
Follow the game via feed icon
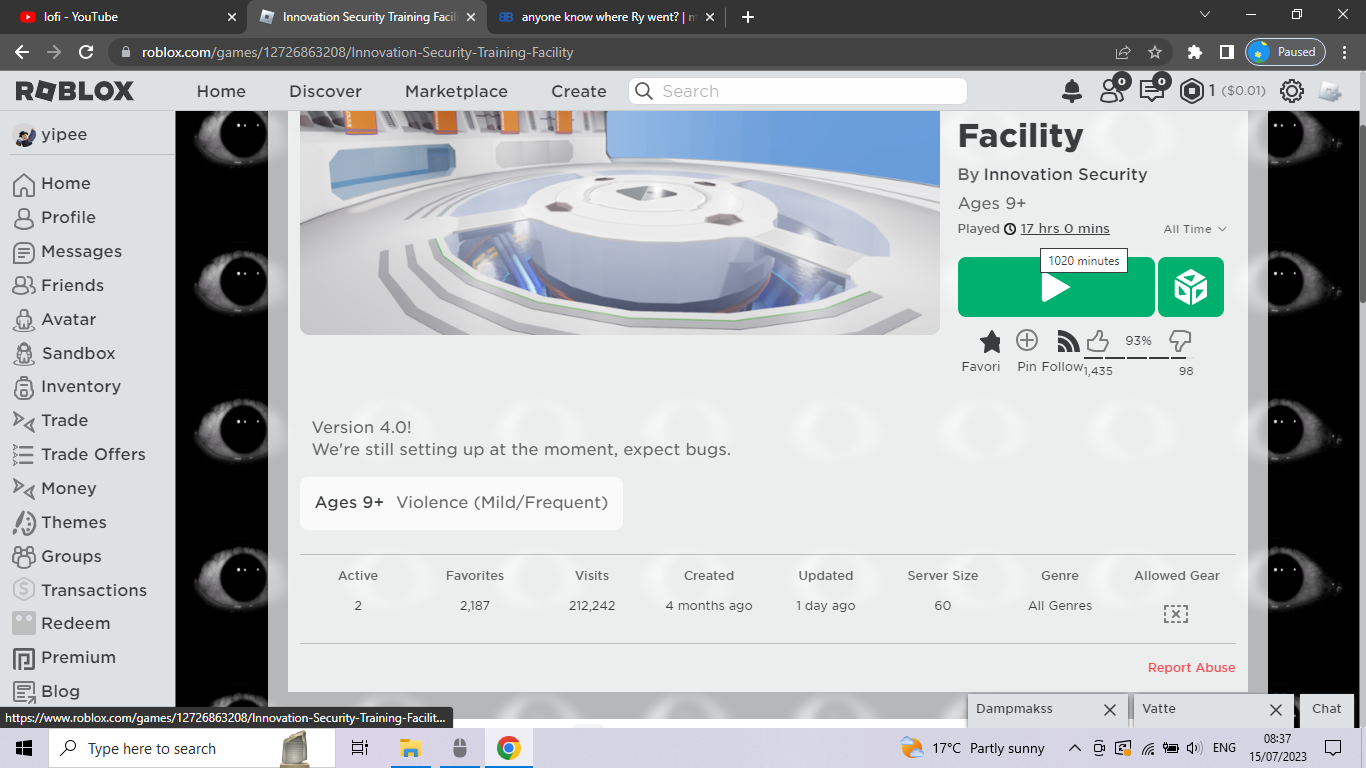[1068, 342]
